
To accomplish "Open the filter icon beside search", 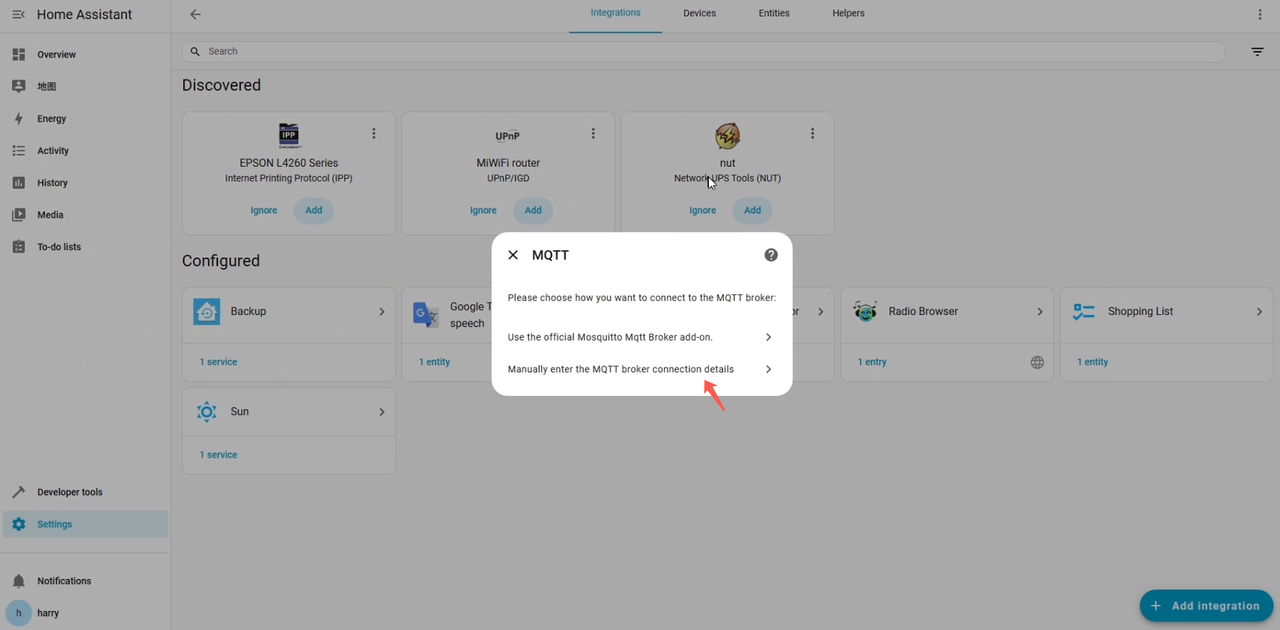I will point(1257,52).
